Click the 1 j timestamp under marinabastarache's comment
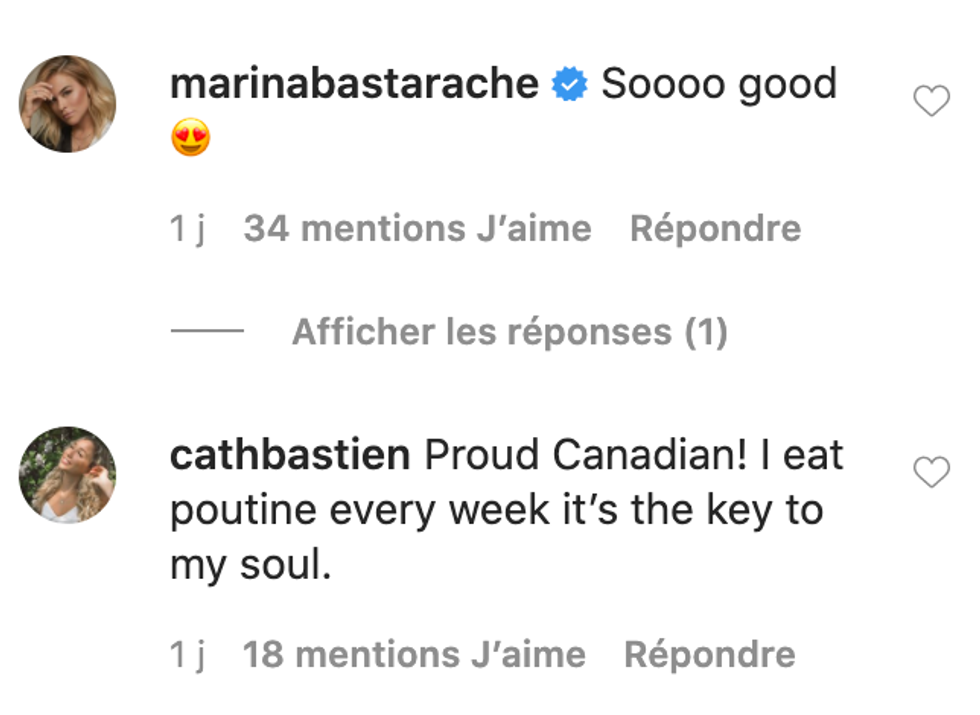This screenshot has height=715, width=980. (188, 229)
